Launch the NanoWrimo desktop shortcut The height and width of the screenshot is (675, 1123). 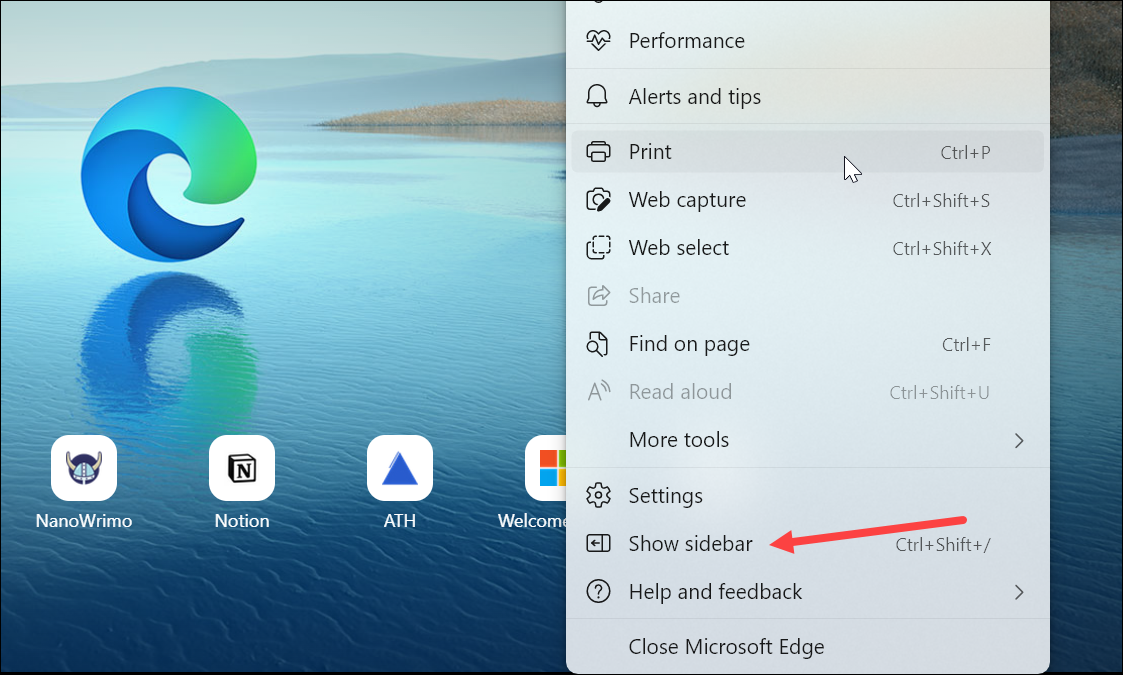coord(84,467)
